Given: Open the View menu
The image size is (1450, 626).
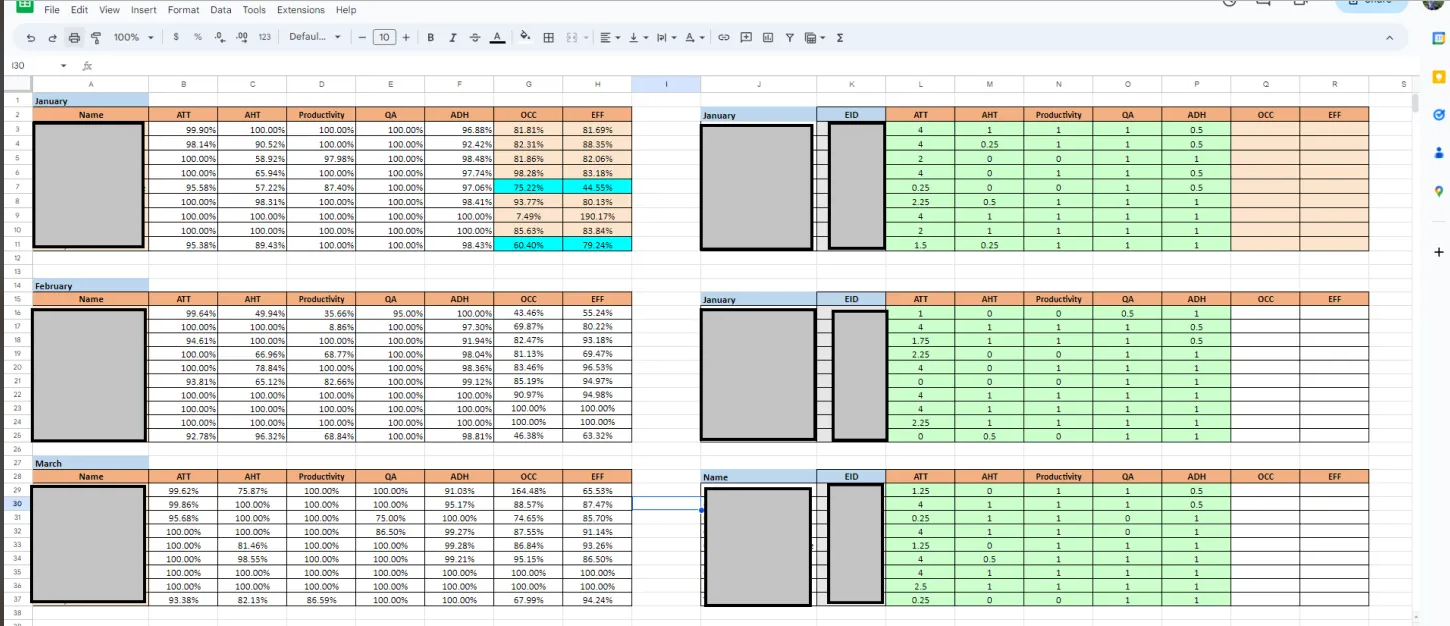Looking at the screenshot, I should 109,9.
